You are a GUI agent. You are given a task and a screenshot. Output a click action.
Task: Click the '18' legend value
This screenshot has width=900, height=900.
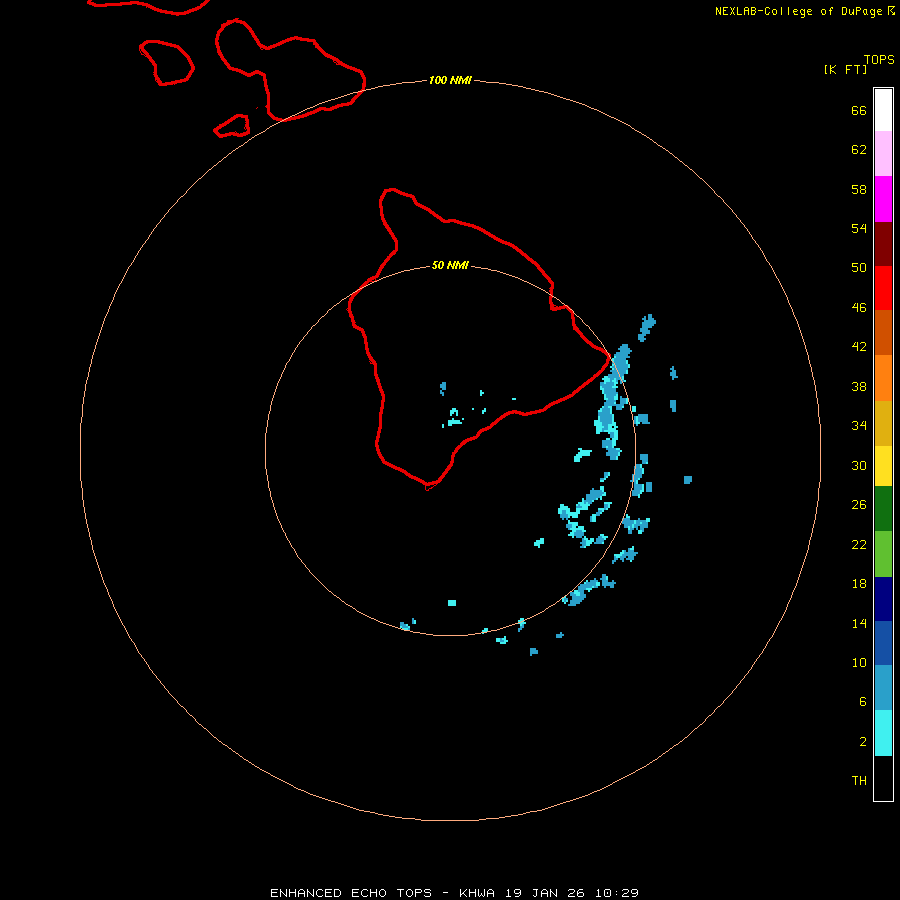pyautogui.click(x=859, y=584)
